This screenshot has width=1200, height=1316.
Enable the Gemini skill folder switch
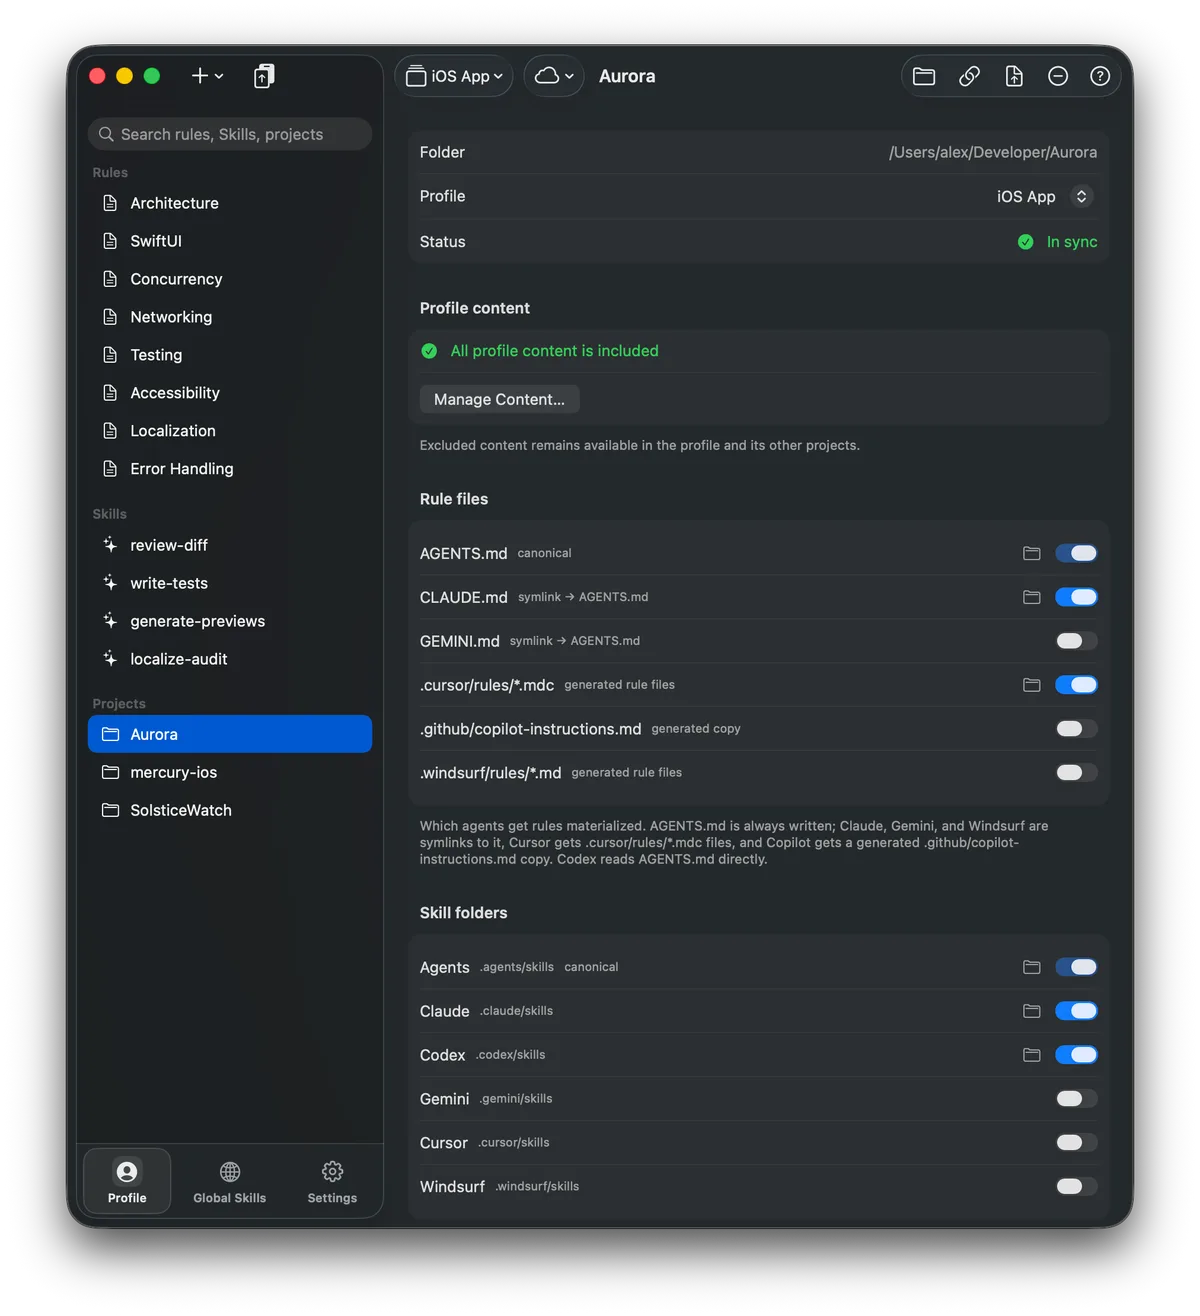coord(1076,1099)
